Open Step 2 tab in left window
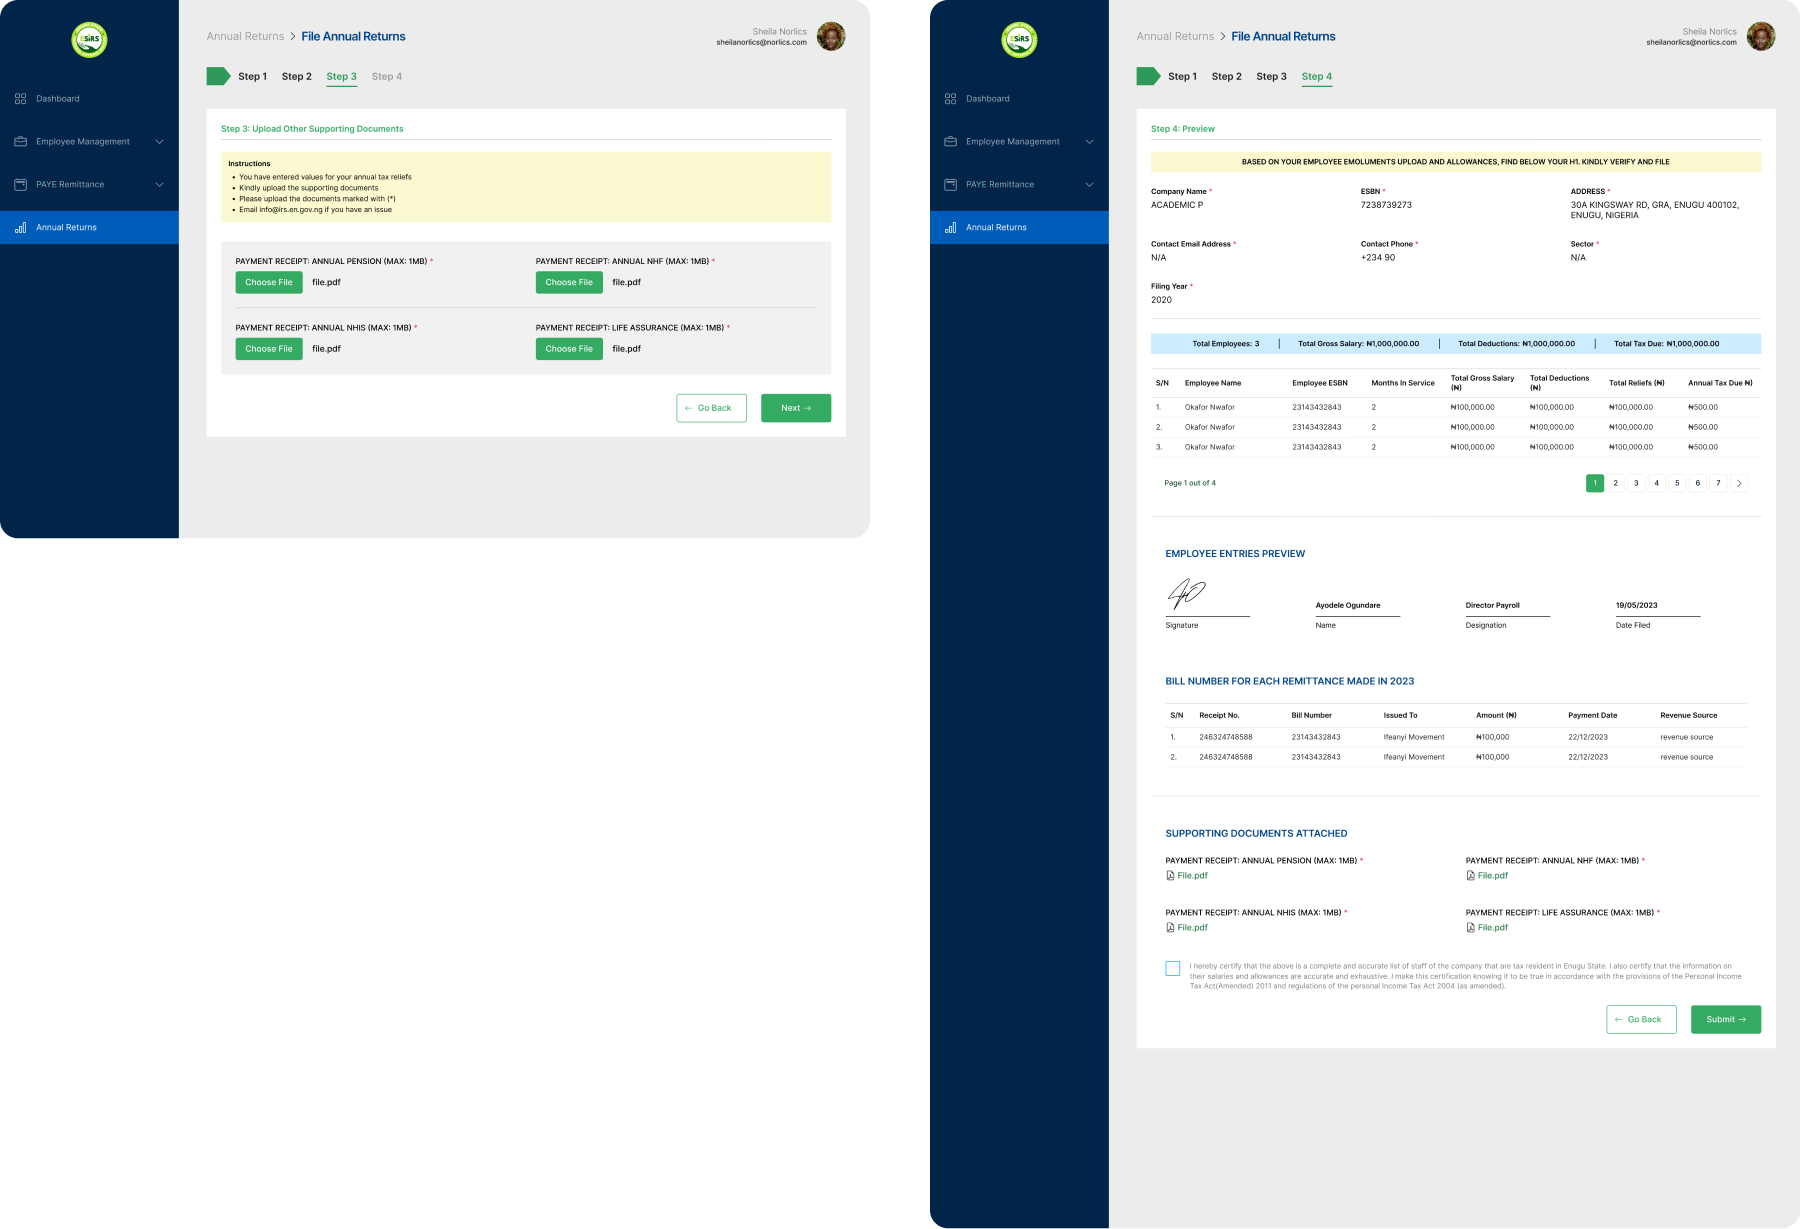 point(296,76)
